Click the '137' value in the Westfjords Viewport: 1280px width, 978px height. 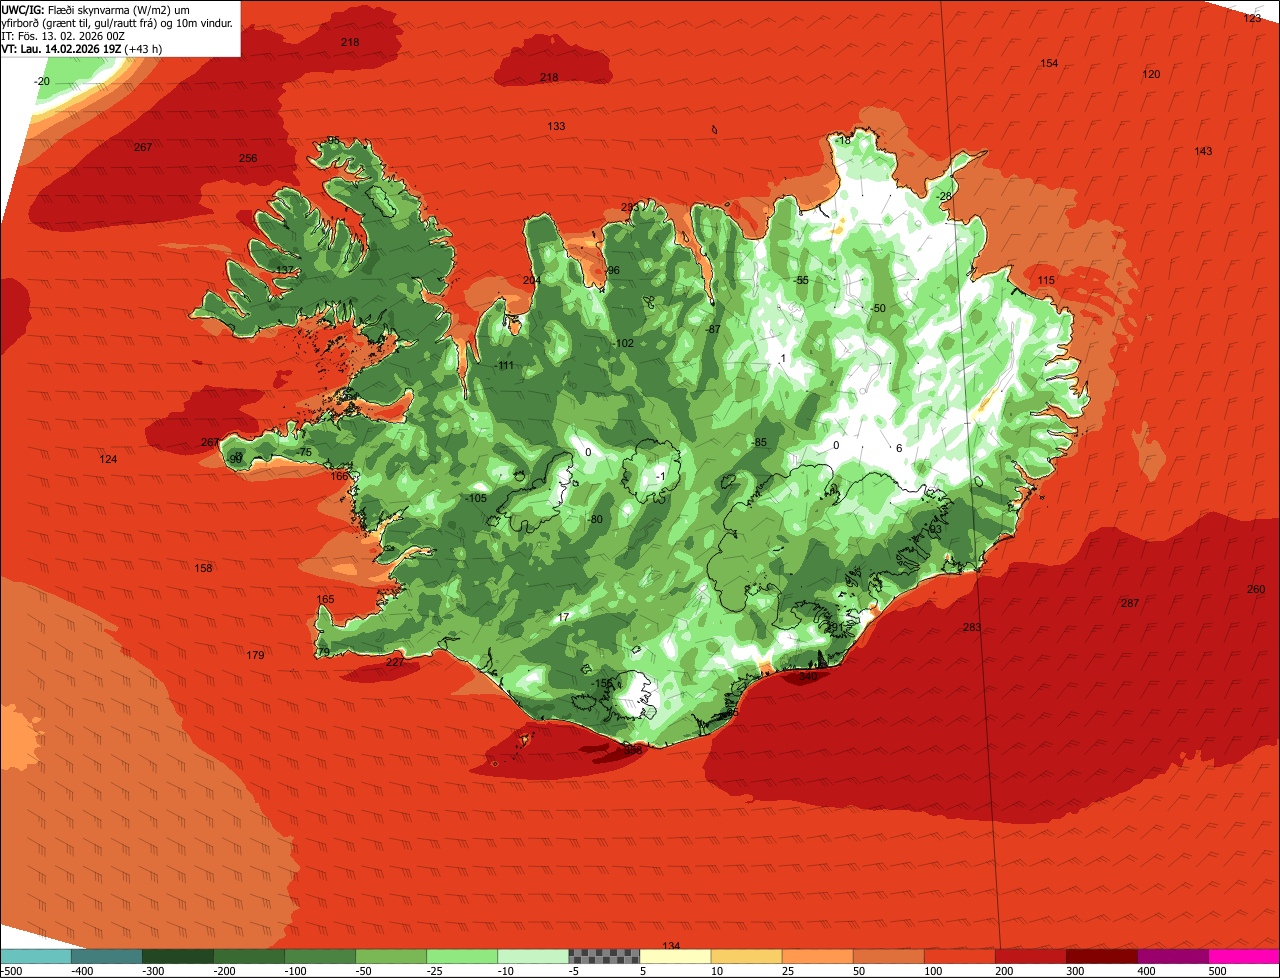point(285,270)
